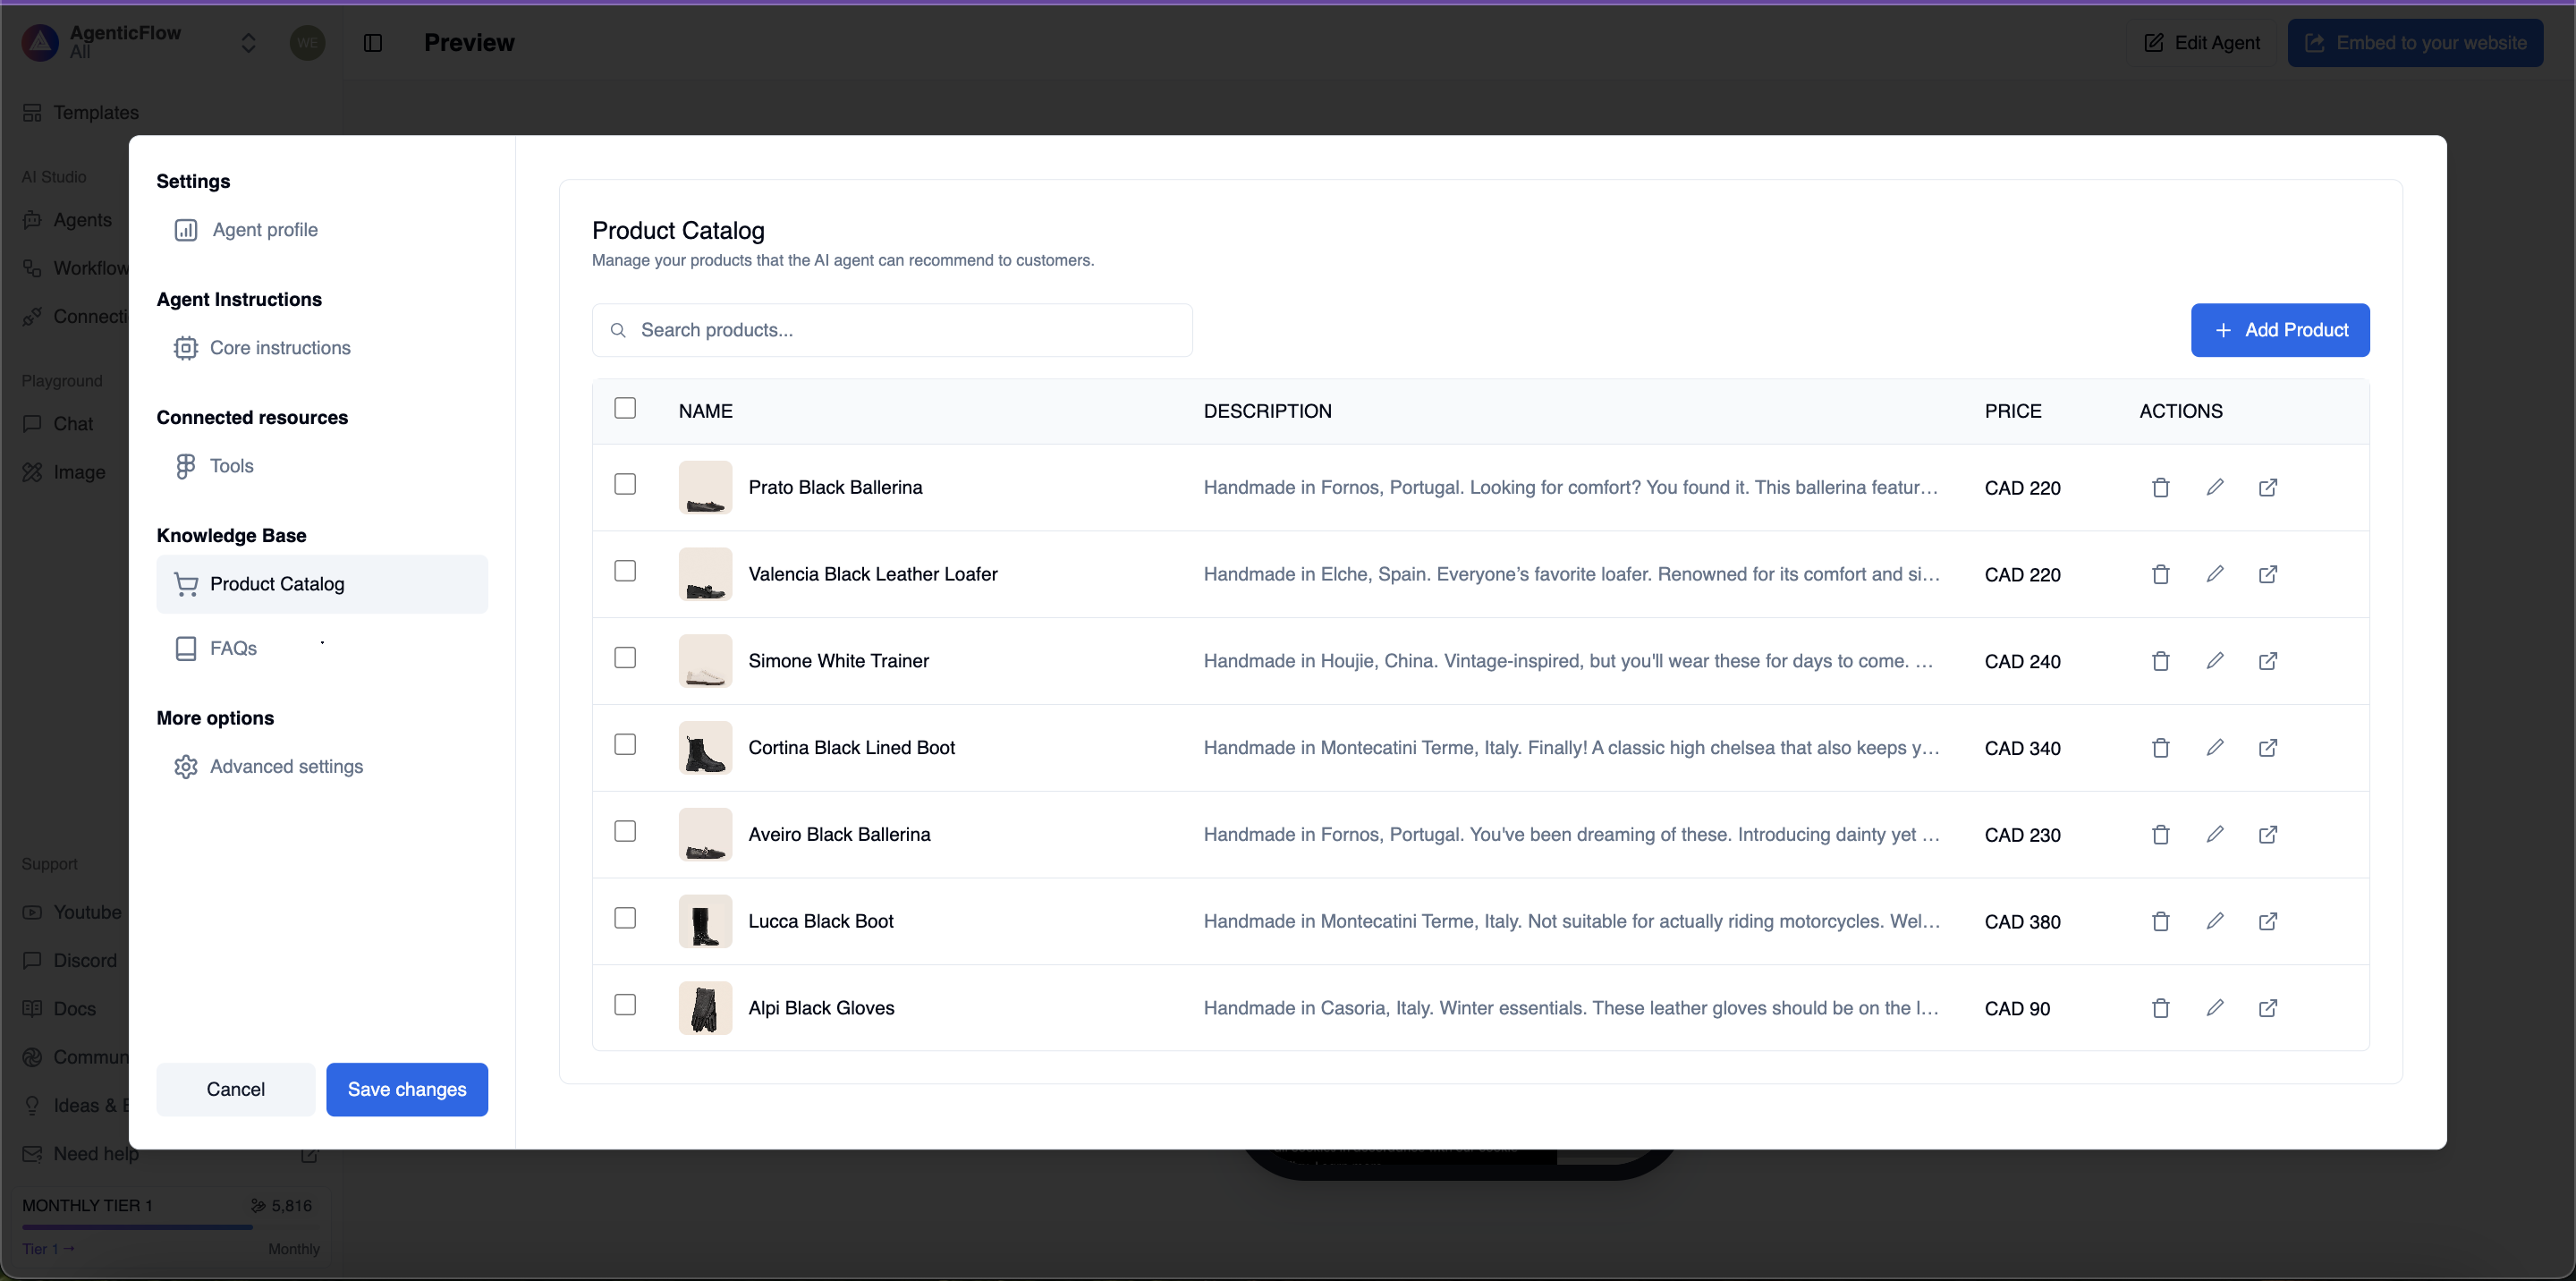
Task: Cancel the settings dialog
Action: (x=236, y=1090)
